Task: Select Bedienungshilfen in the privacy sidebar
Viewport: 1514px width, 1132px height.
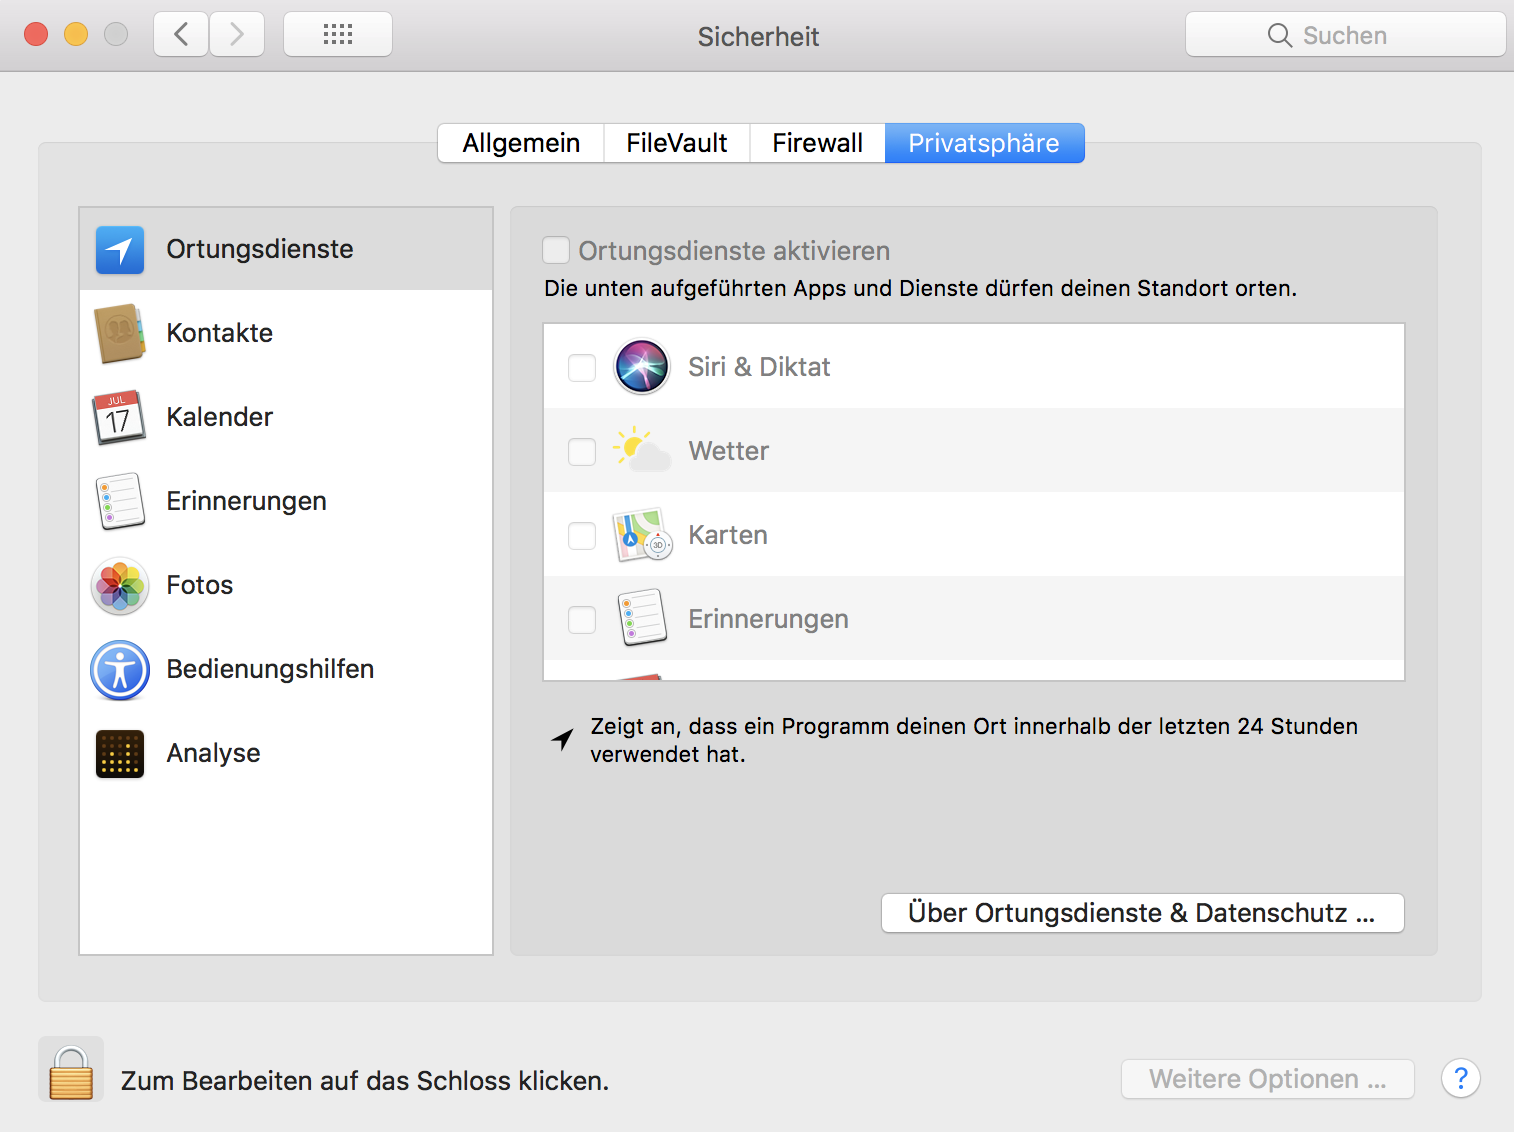Action: tap(286, 669)
